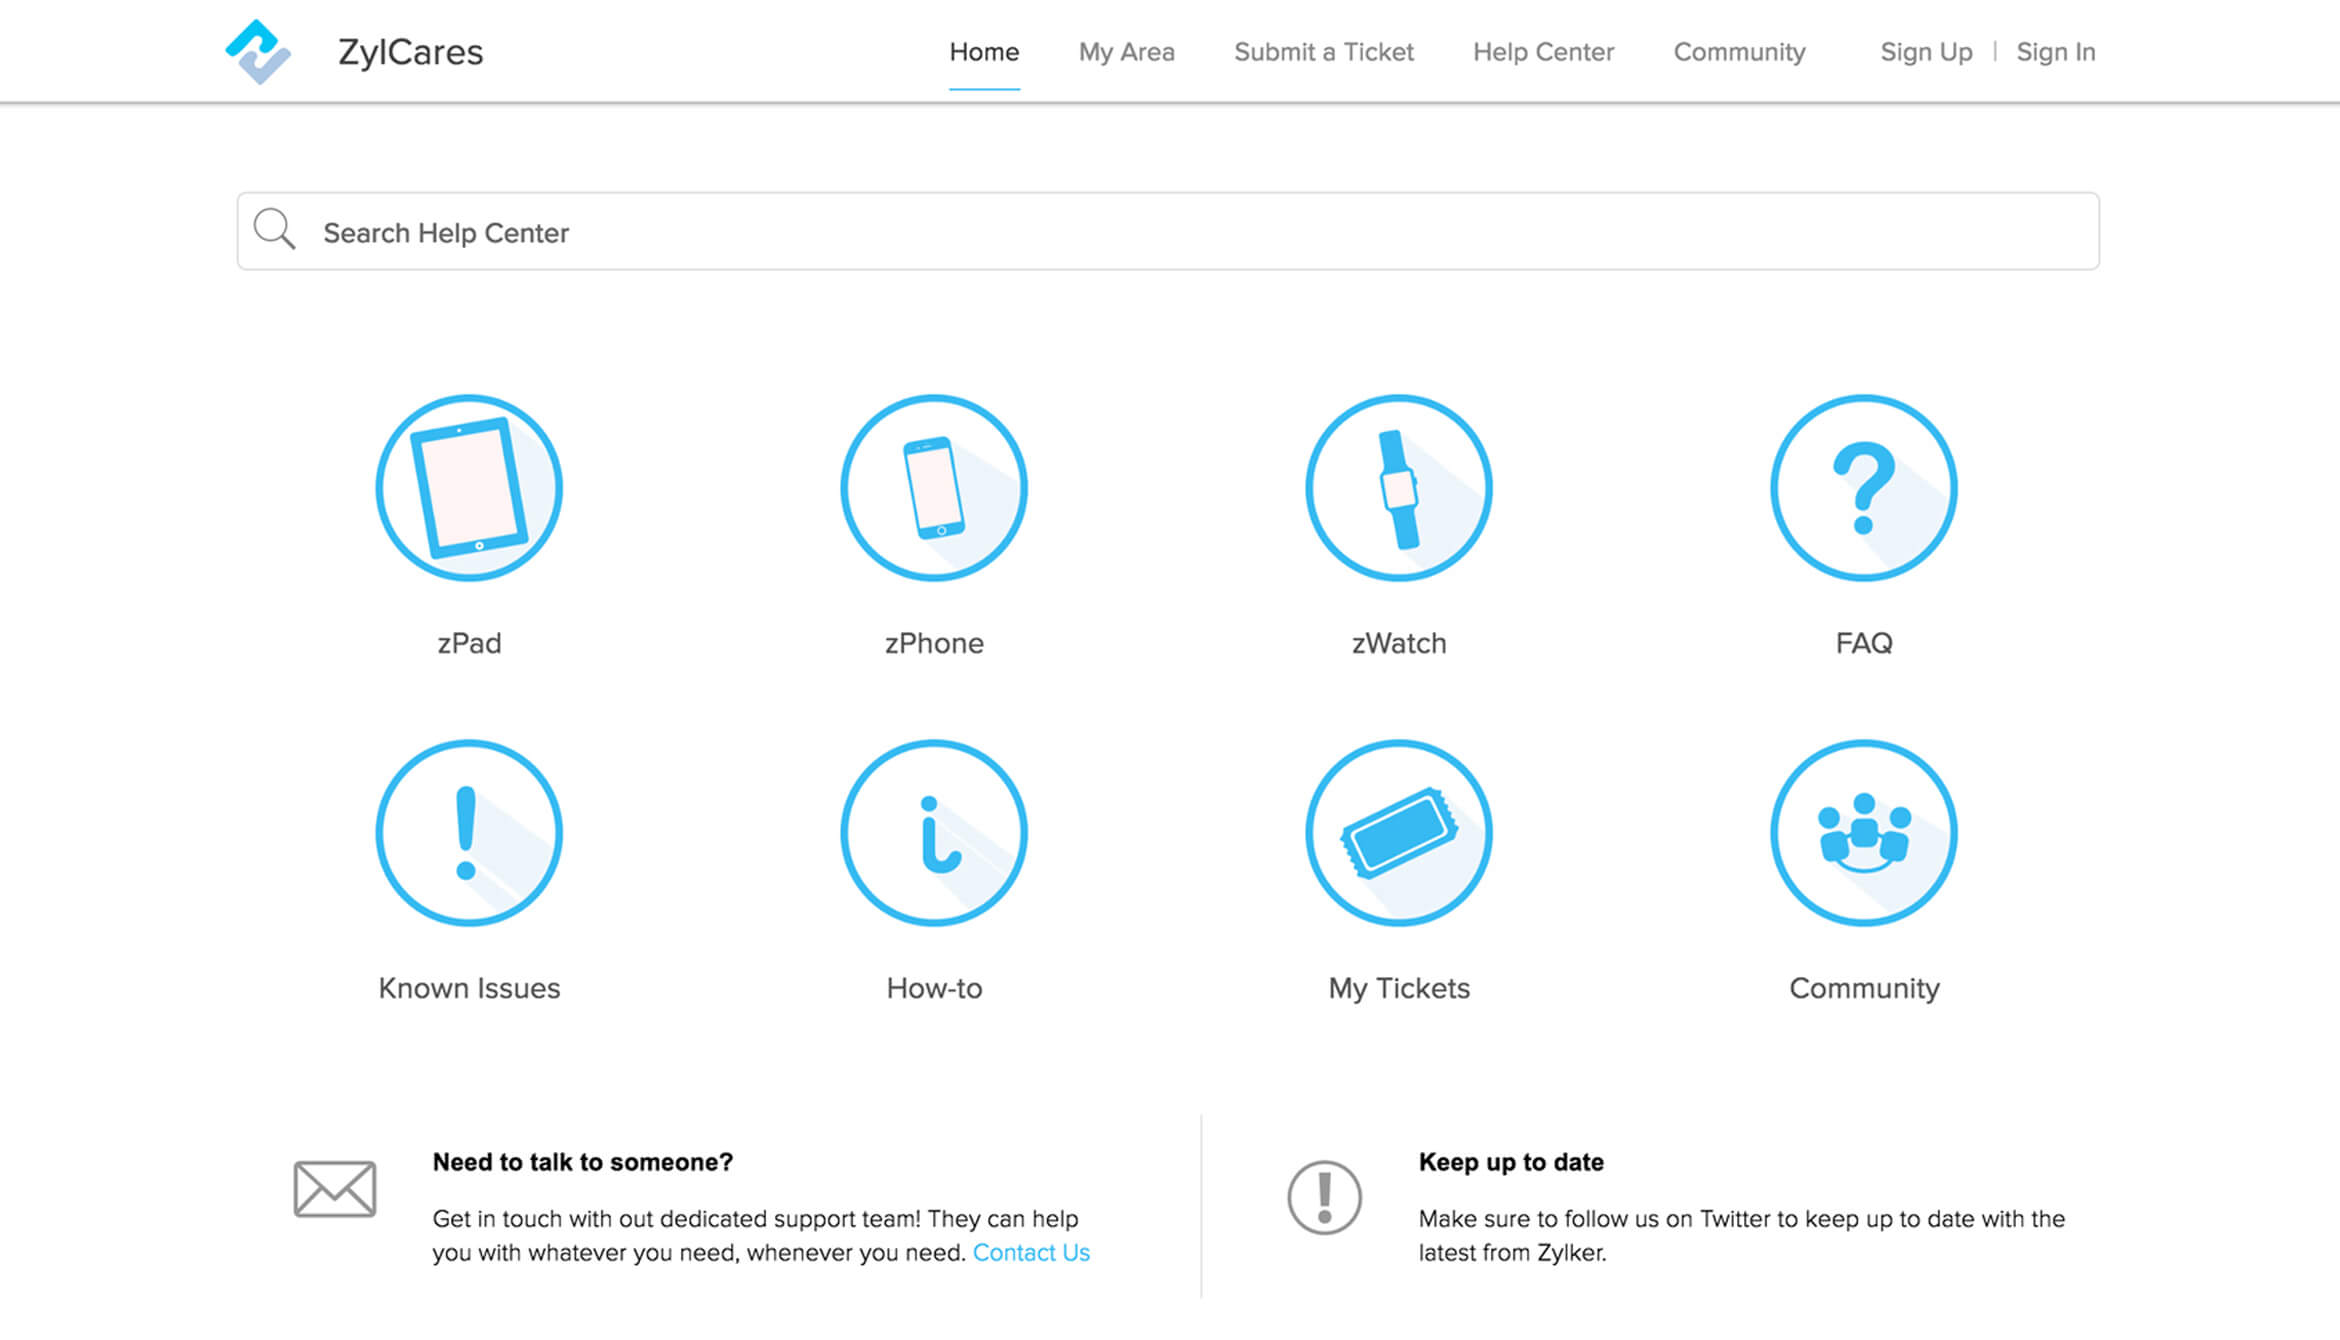The height and width of the screenshot is (1340, 2340).
Task: Select the zWatch smartwatch icon
Action: 1399,488
